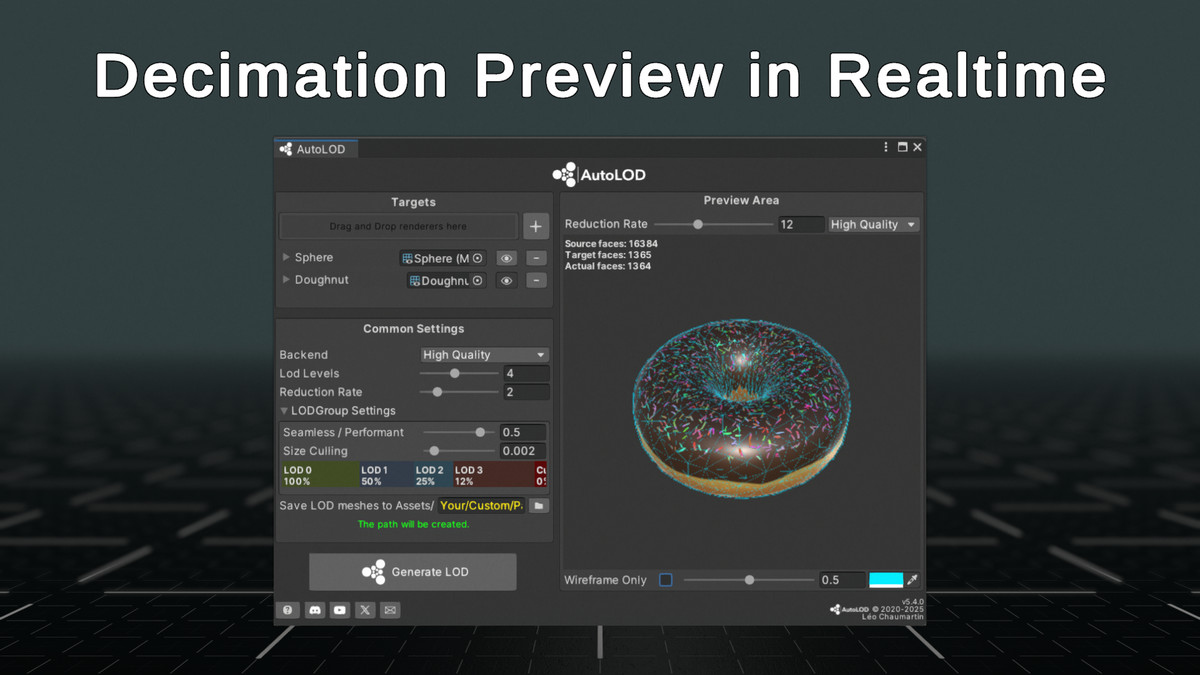Remove the Doughnut target with minus button
Screen dimensions: 1200x675
click(537, 281)
